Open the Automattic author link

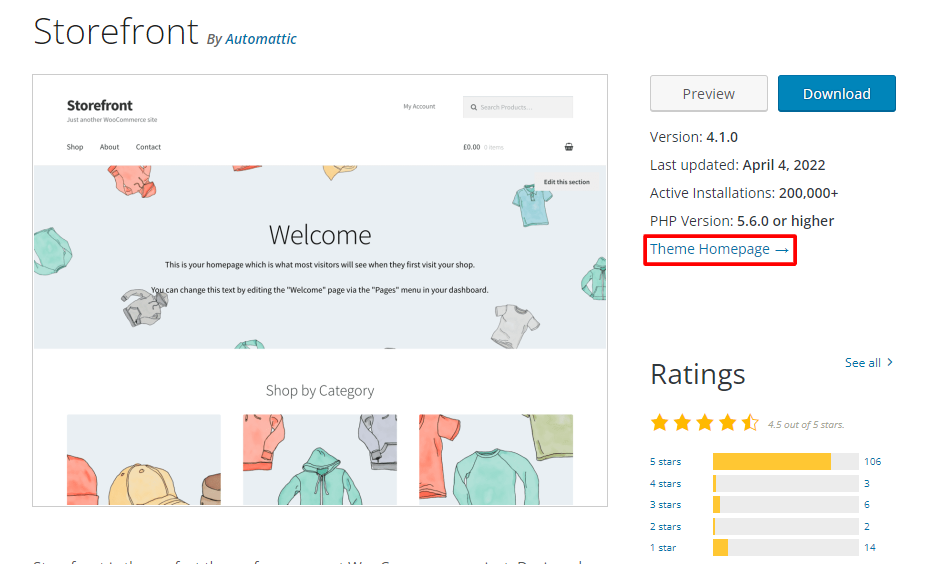[261, 39]
